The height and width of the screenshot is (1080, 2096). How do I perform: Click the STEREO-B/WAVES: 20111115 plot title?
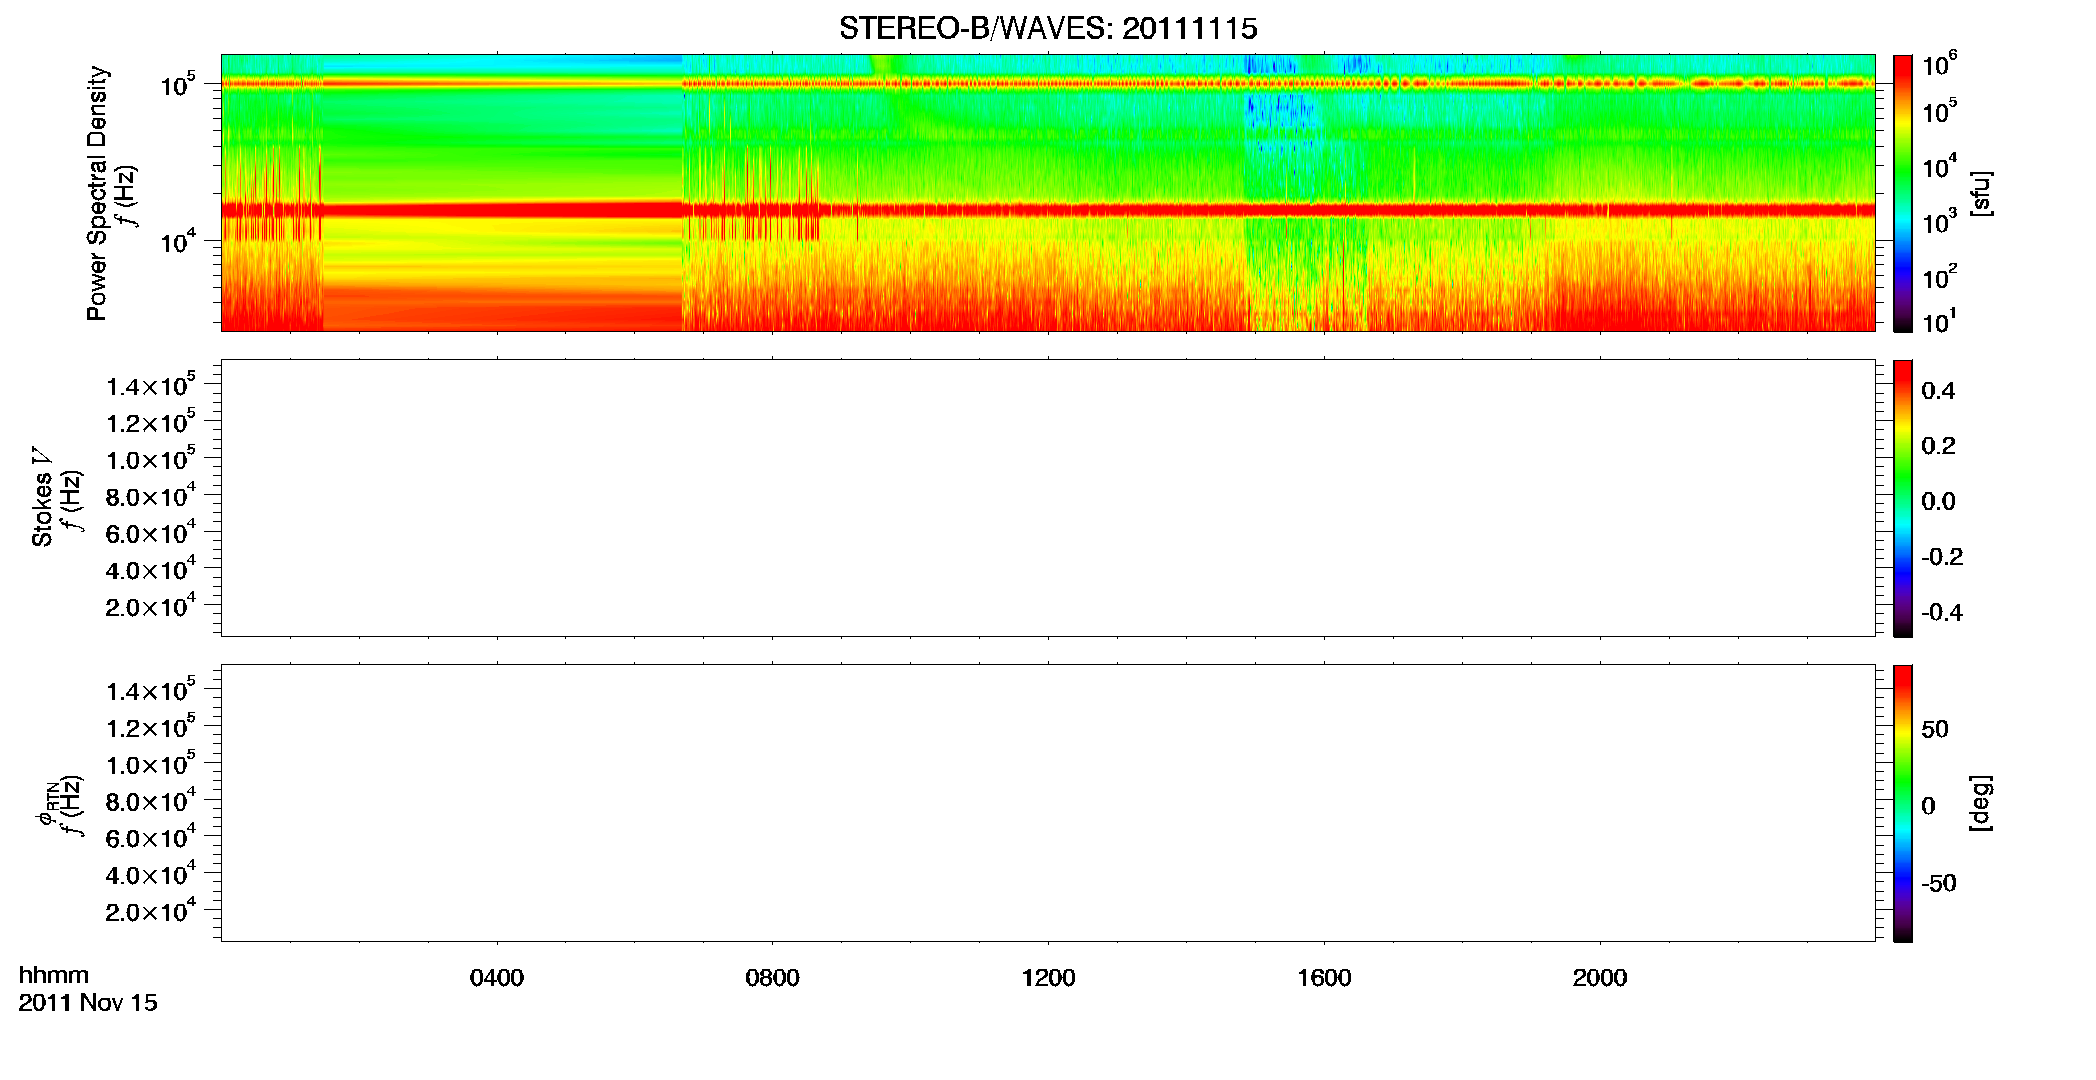(x=1048, y=28)
